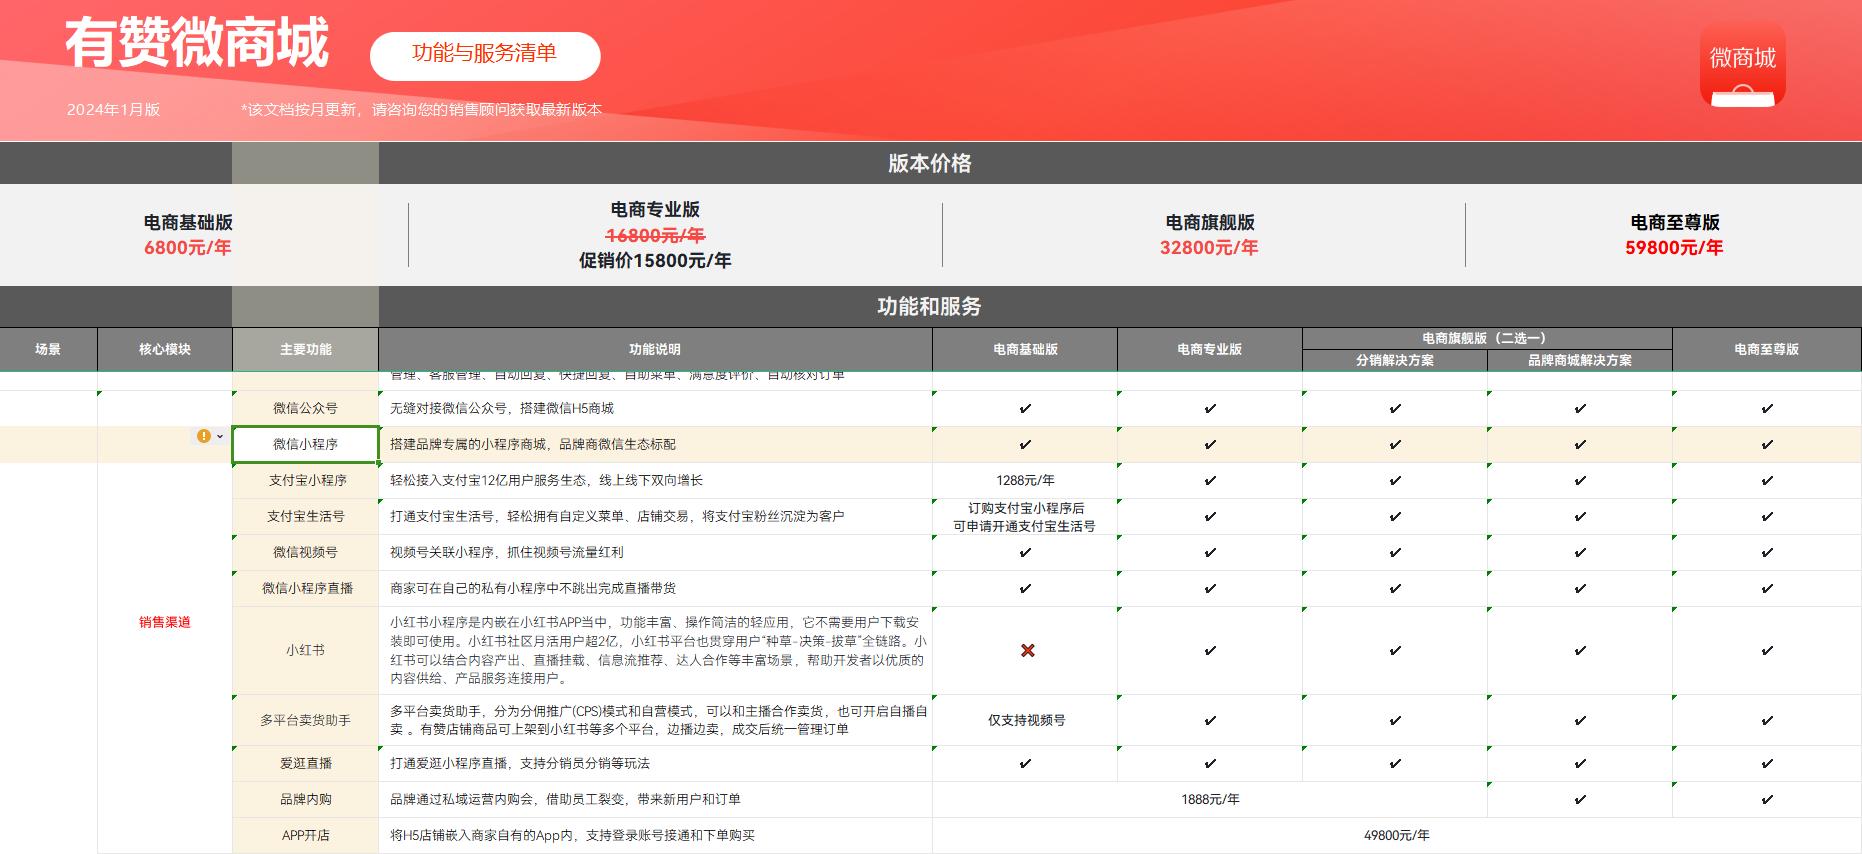
Task: Click 爱逛直播 checkmark under 电商基础版
Action: click(x=1025, y=763)
